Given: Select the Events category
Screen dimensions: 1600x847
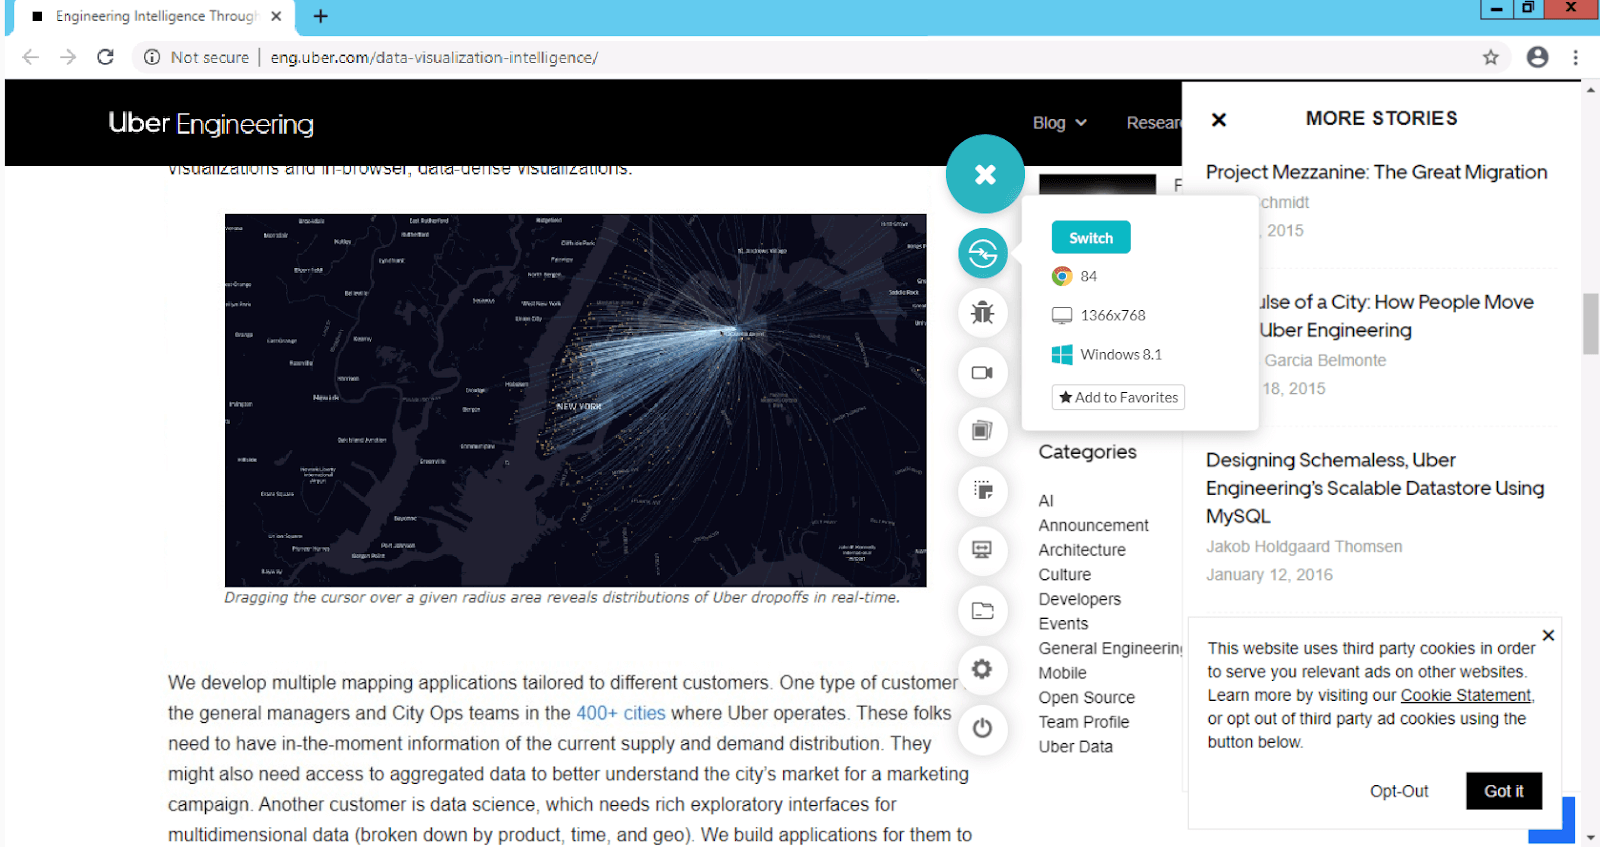Looking at the screenshot, I should pyautogui.click(x=1063, y=624).
